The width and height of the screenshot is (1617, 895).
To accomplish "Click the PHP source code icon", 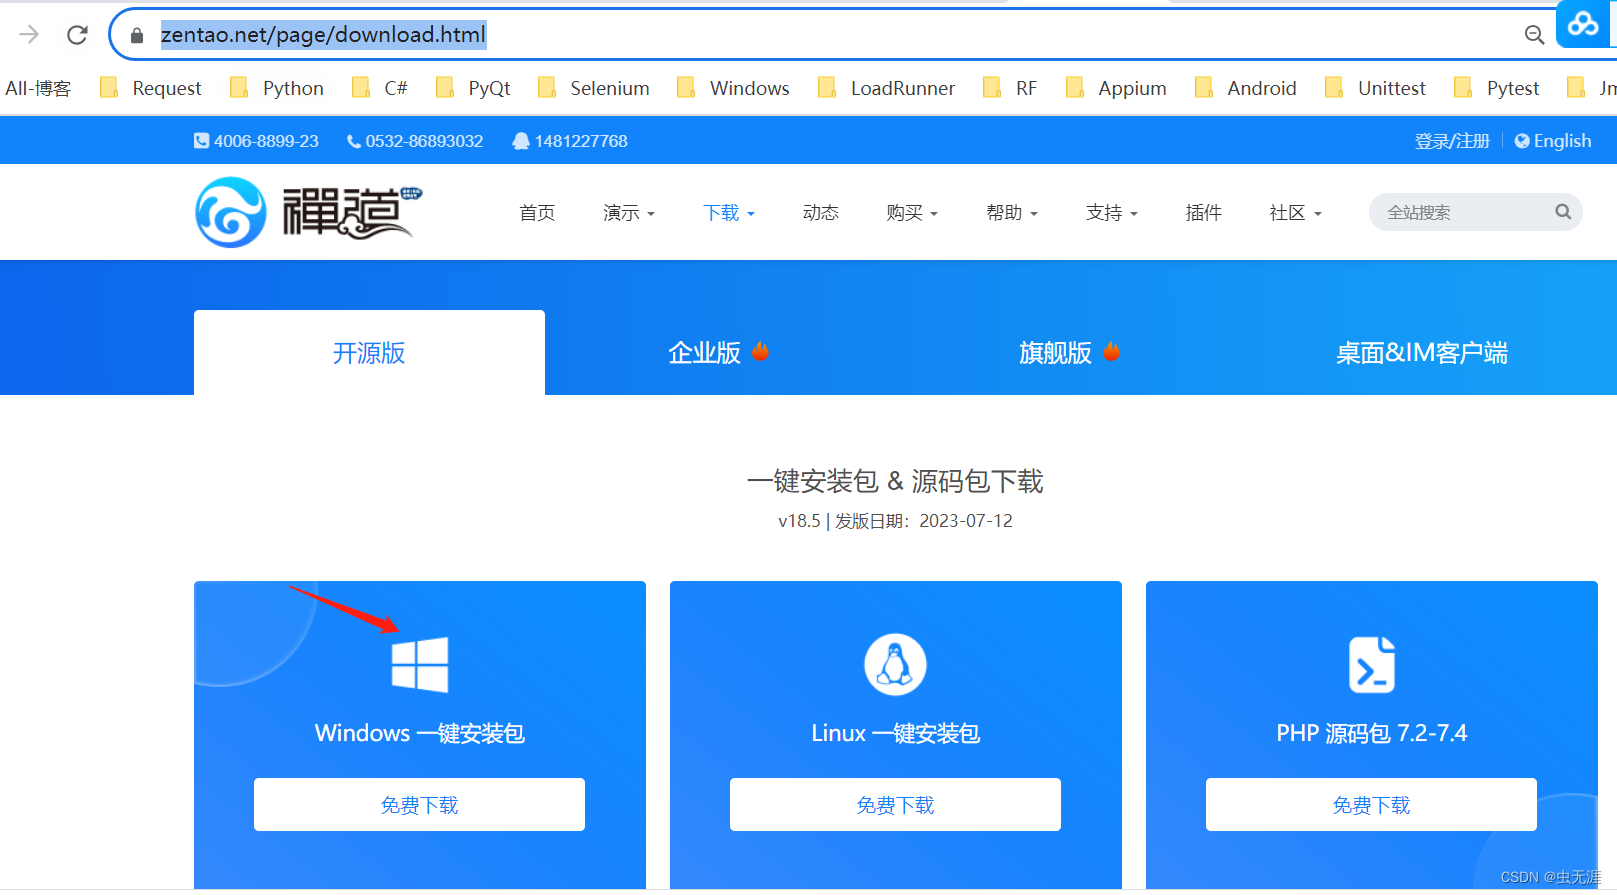I will 1372,665.
